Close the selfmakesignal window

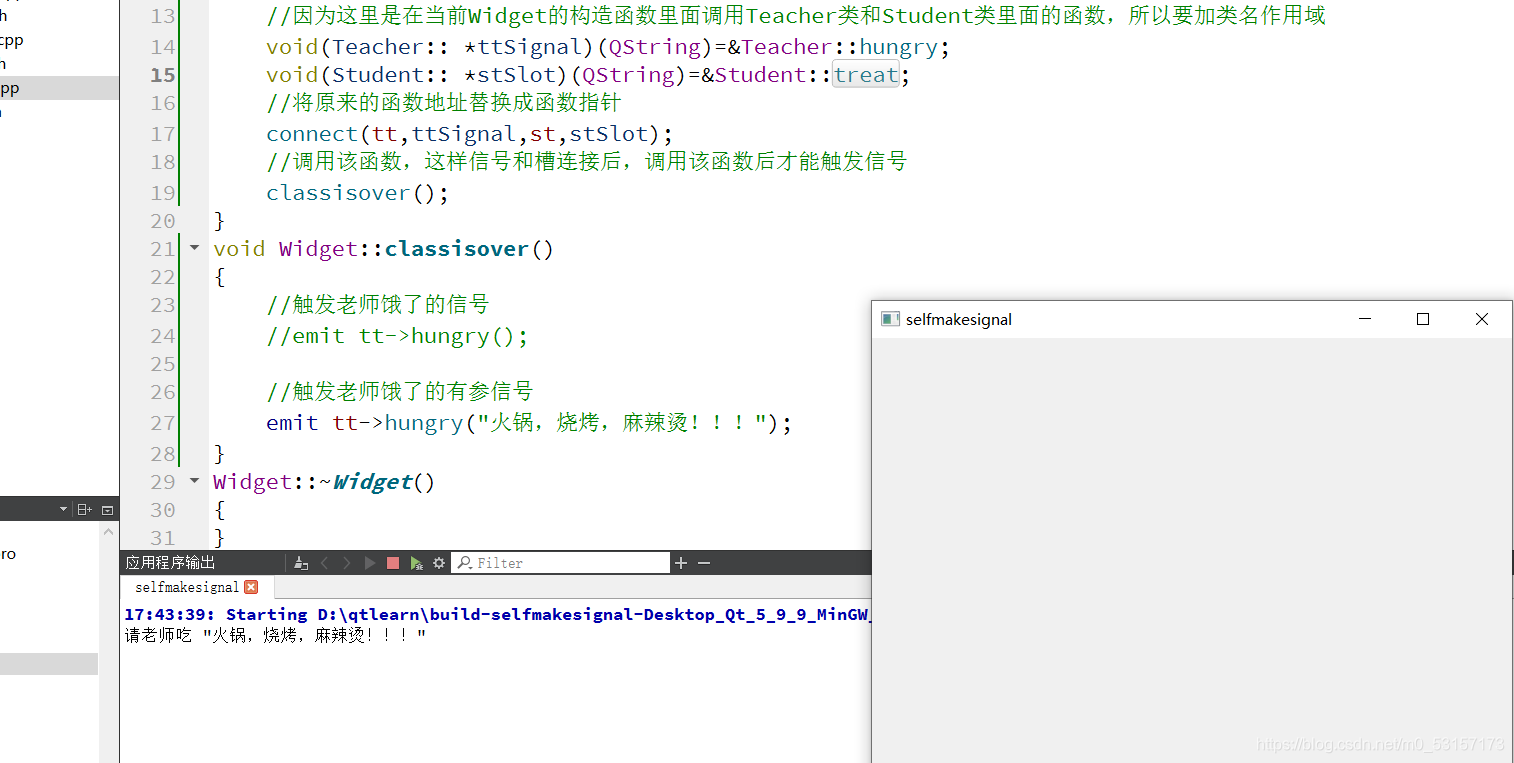1482,319
